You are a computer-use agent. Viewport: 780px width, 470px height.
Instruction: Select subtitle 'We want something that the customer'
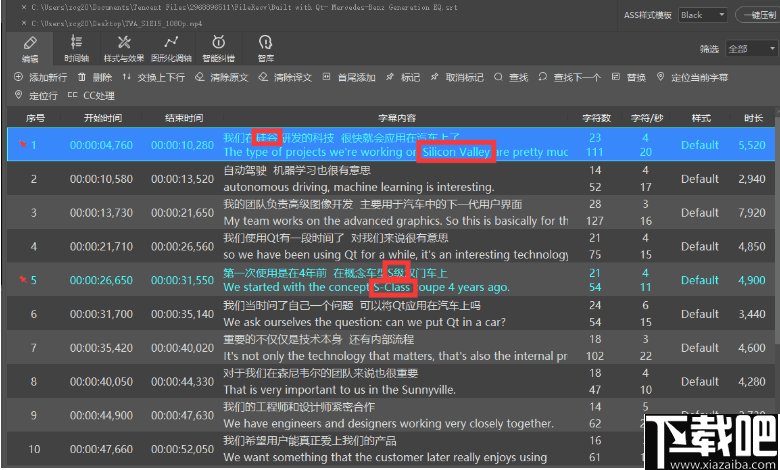385,457
